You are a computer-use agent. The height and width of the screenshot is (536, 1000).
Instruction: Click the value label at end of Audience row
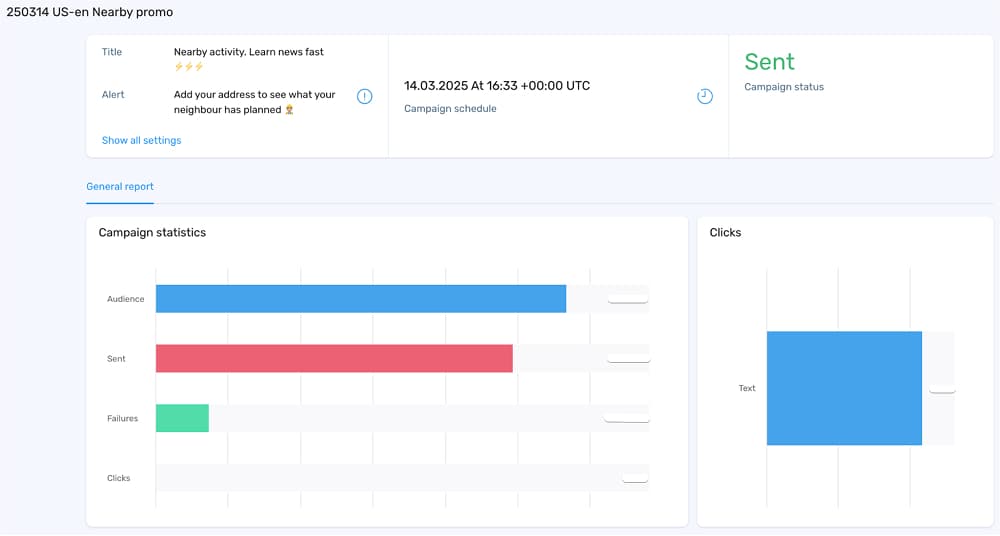[628, 299]
